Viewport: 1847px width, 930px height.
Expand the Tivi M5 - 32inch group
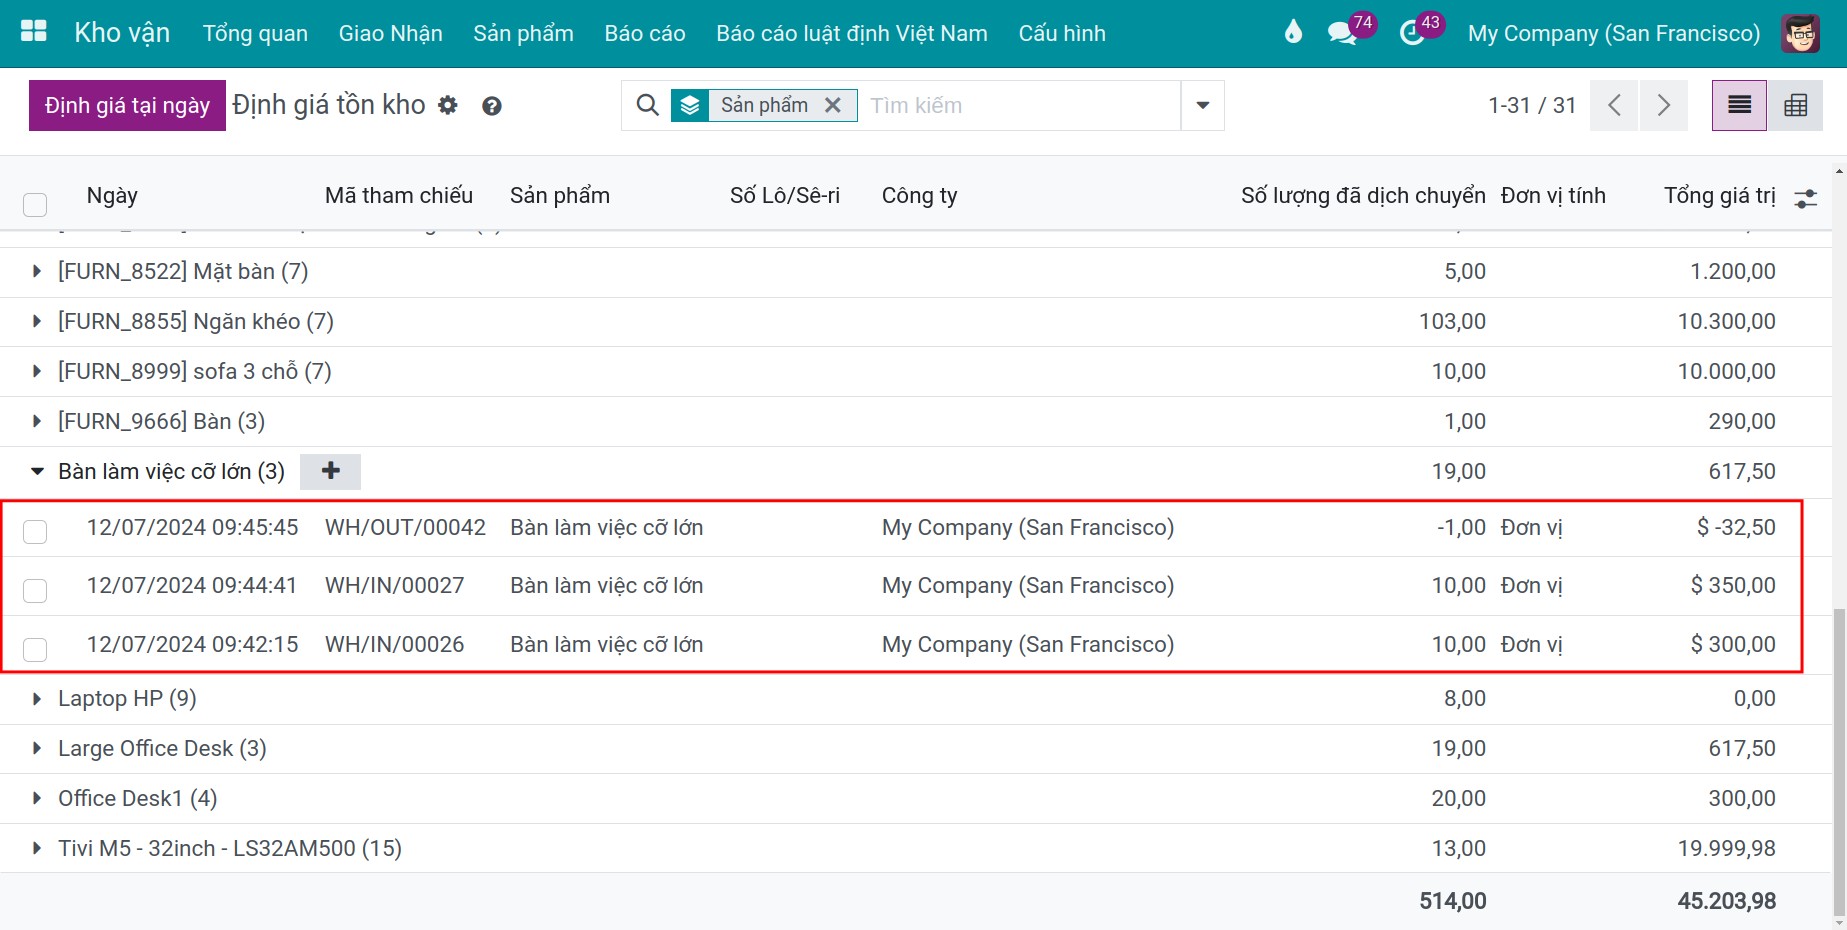point(37,848)
